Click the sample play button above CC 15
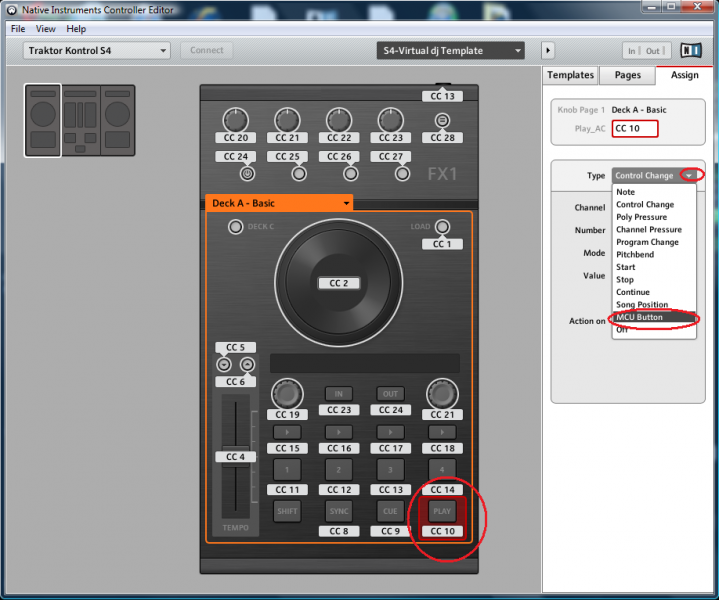 click(x=287, y=432)
